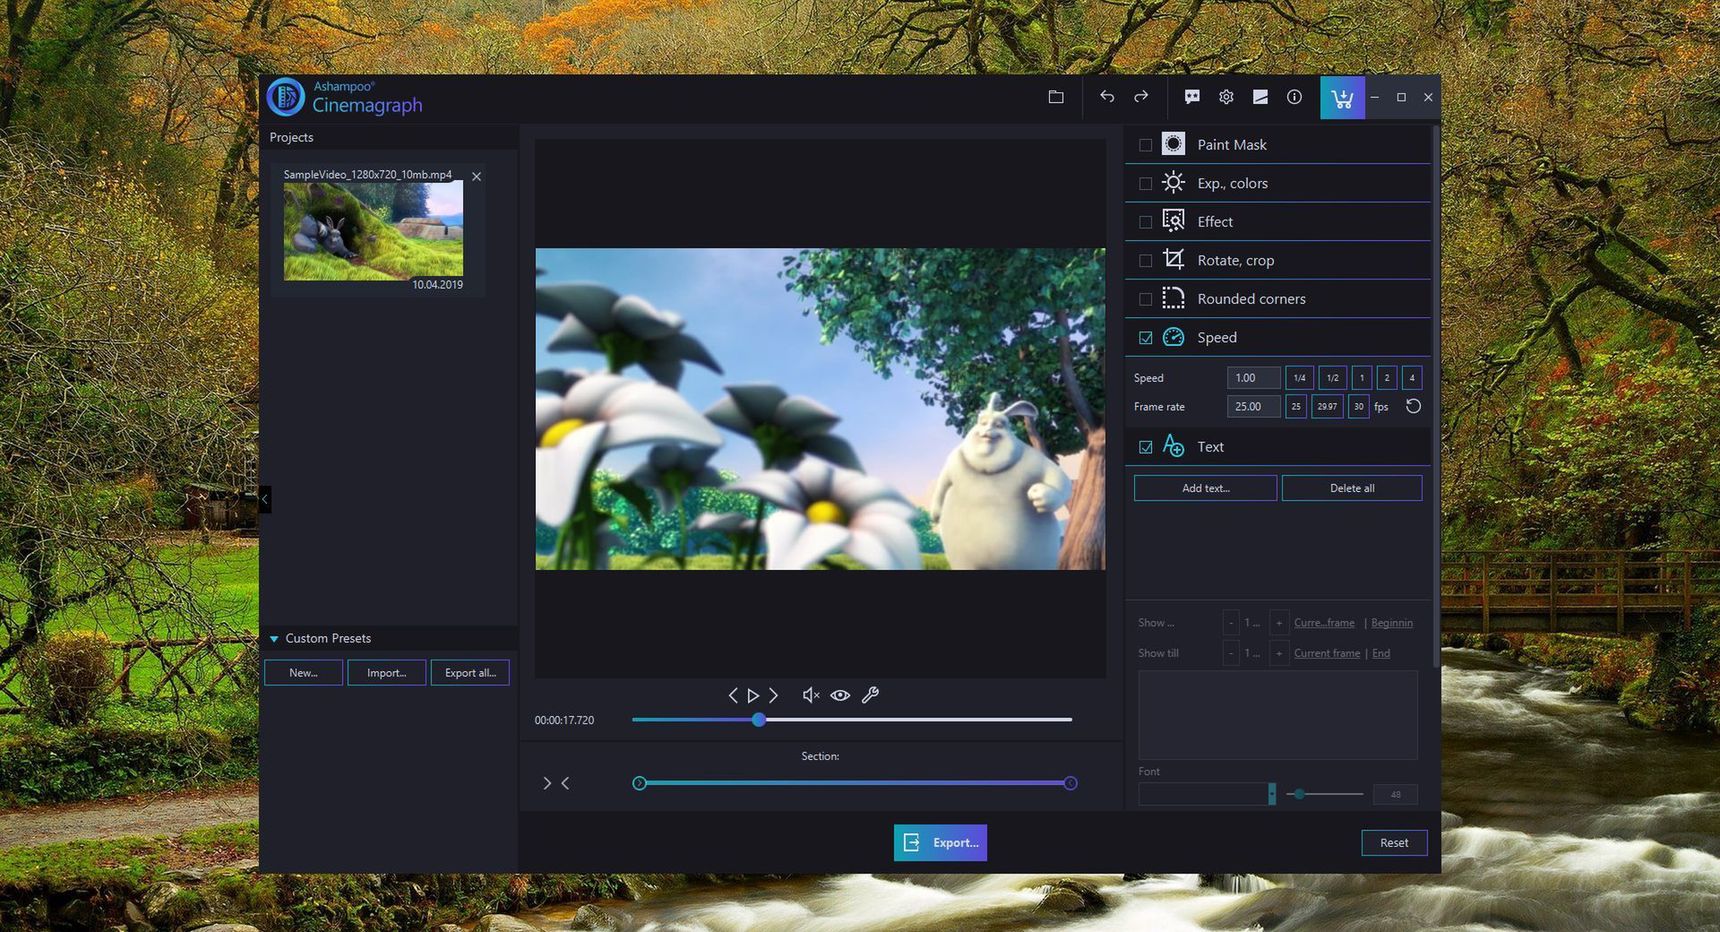
Task: Click the section start marker arrow
Action: 546,783
